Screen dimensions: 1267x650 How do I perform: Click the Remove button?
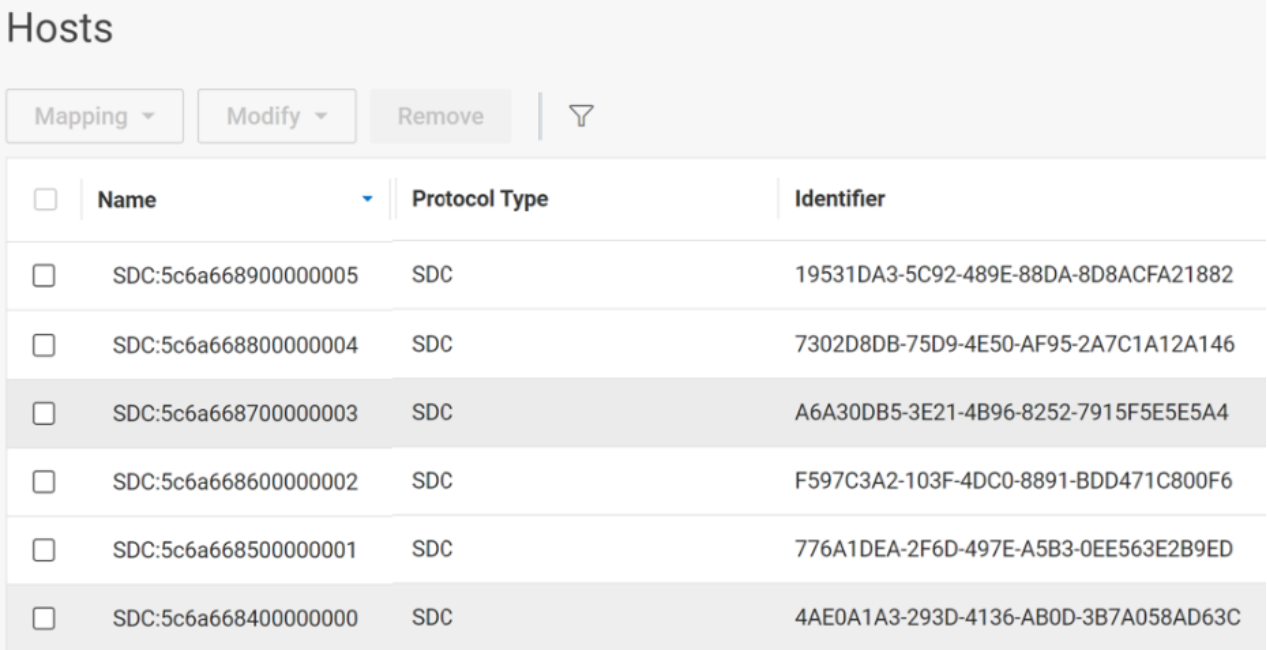(x=441, y=116)
